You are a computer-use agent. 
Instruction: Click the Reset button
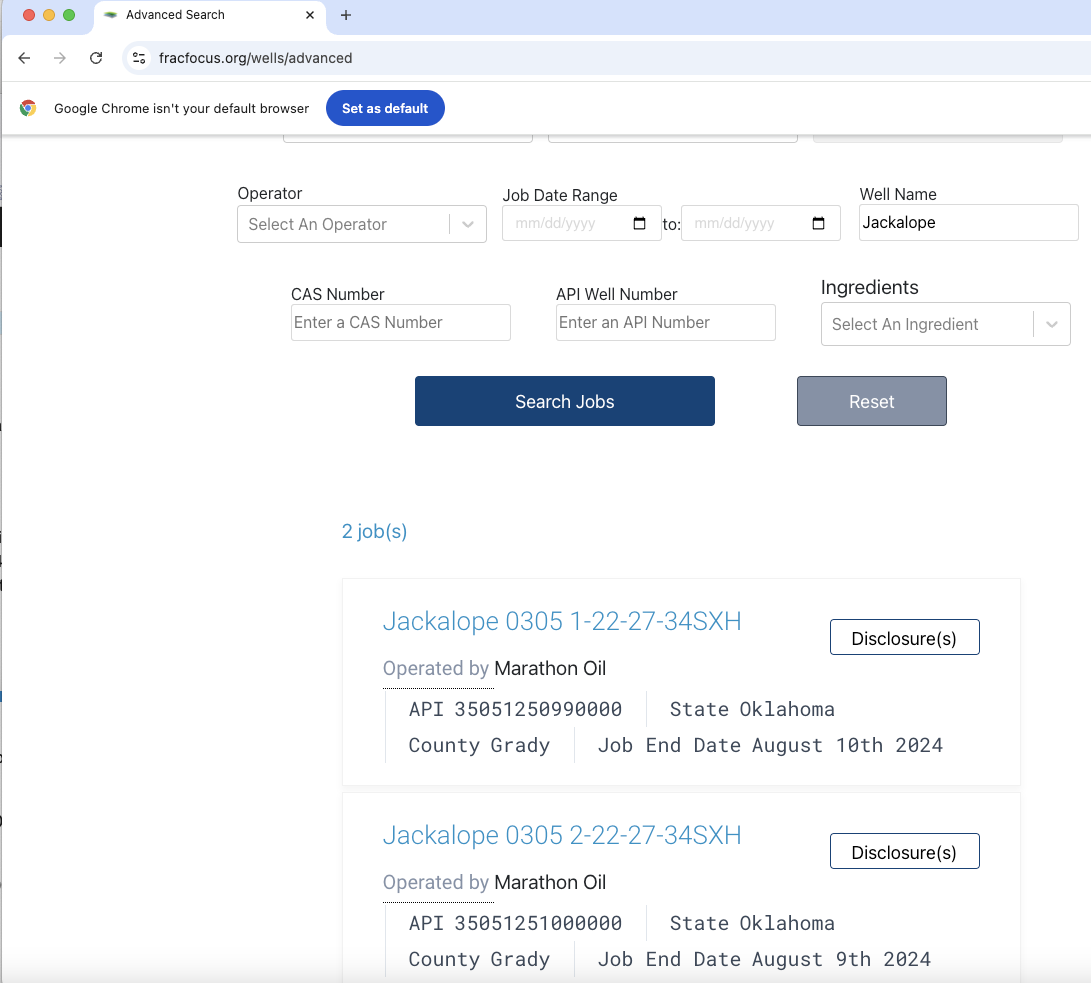[x=871, y=401]
